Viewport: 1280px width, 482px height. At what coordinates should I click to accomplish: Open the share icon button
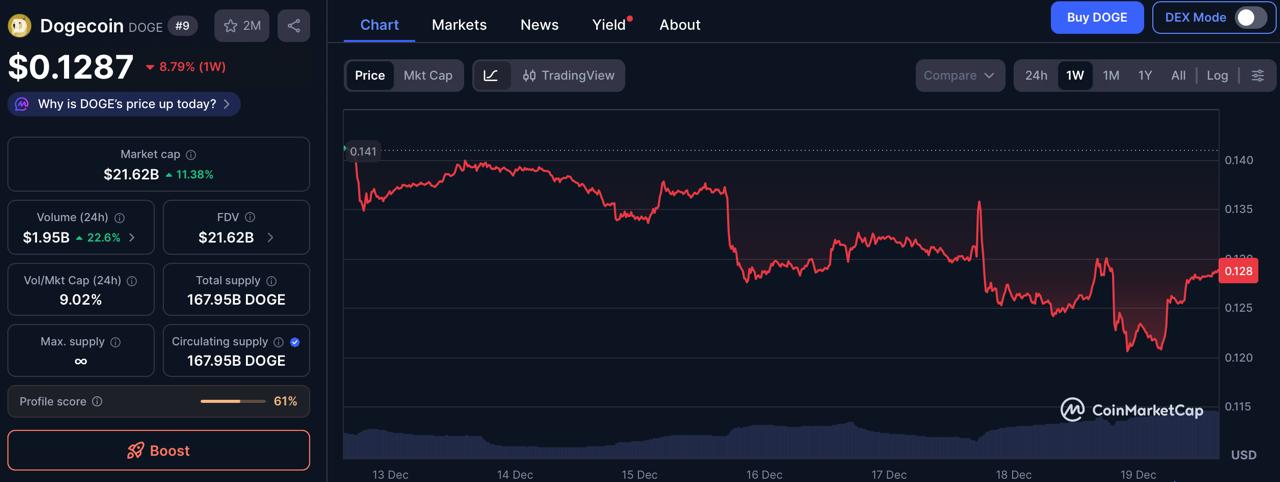[x=294, y=26]
